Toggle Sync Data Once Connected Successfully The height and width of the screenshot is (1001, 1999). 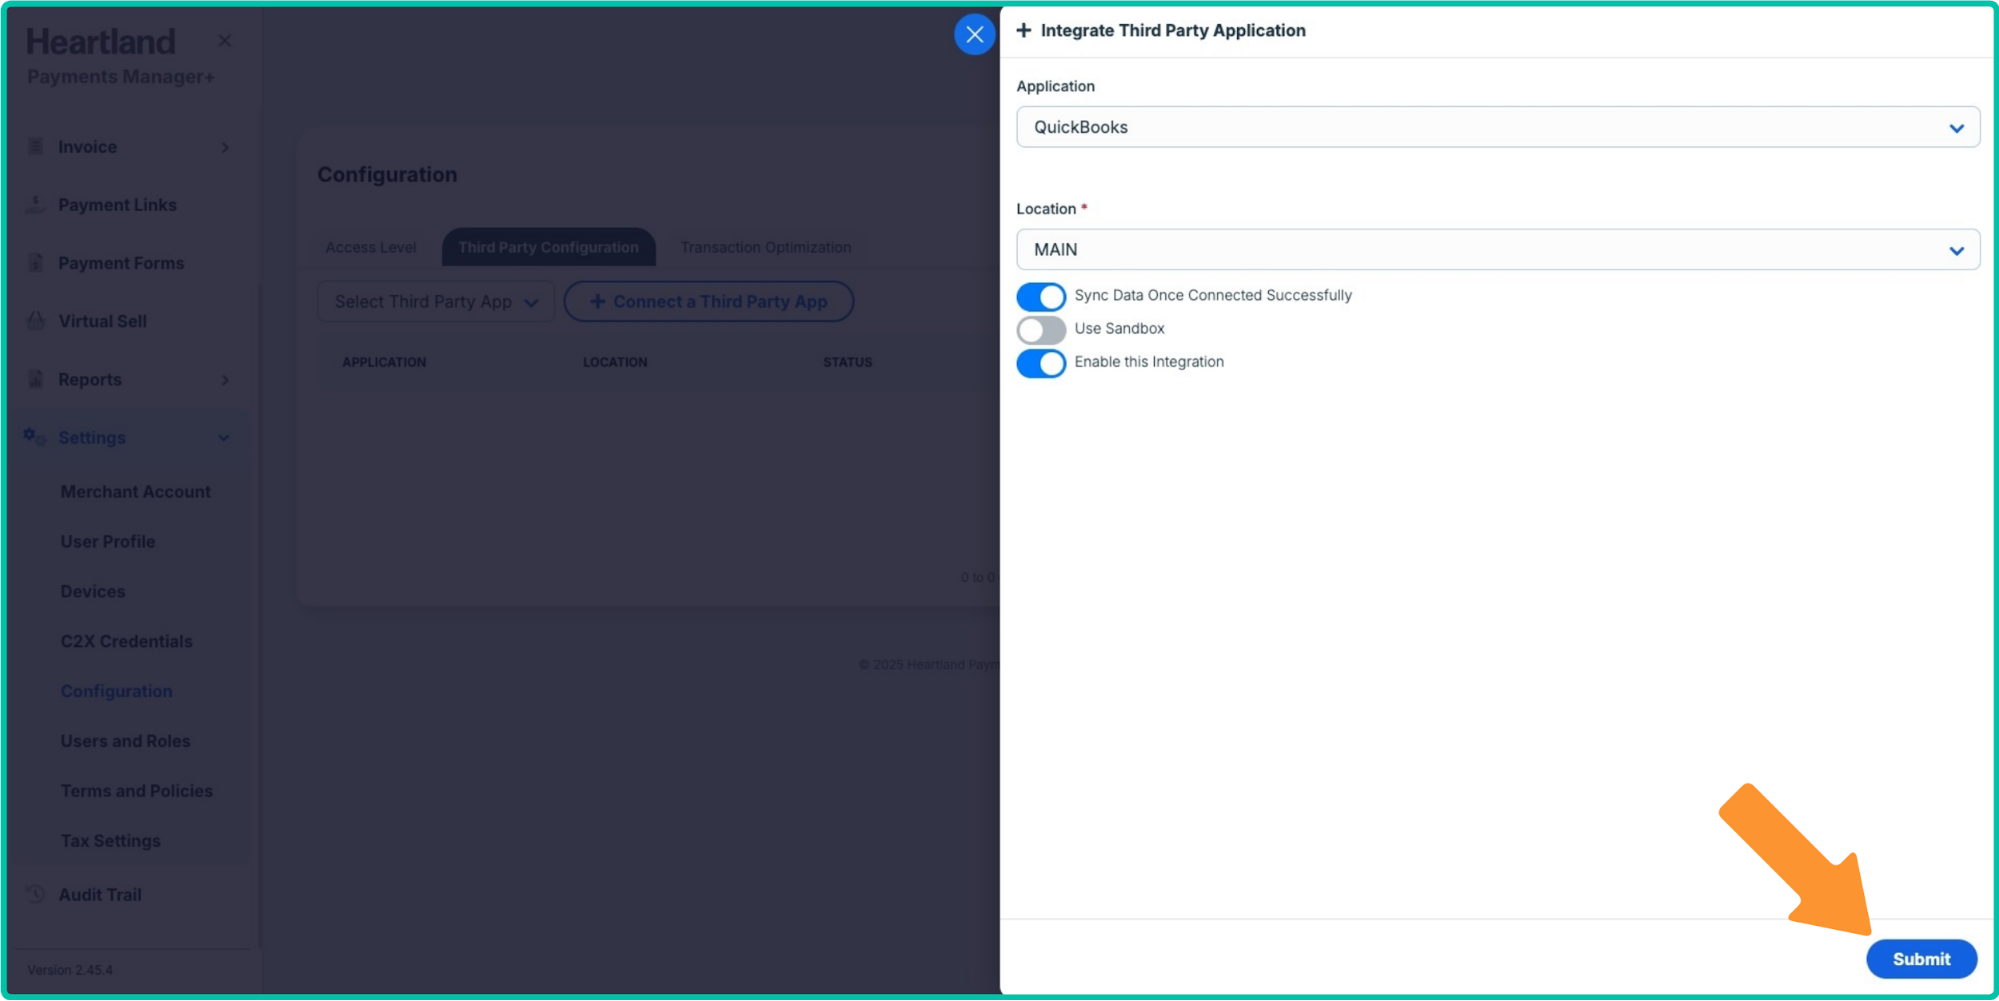pyautogui.click(x=1041, y=297)
